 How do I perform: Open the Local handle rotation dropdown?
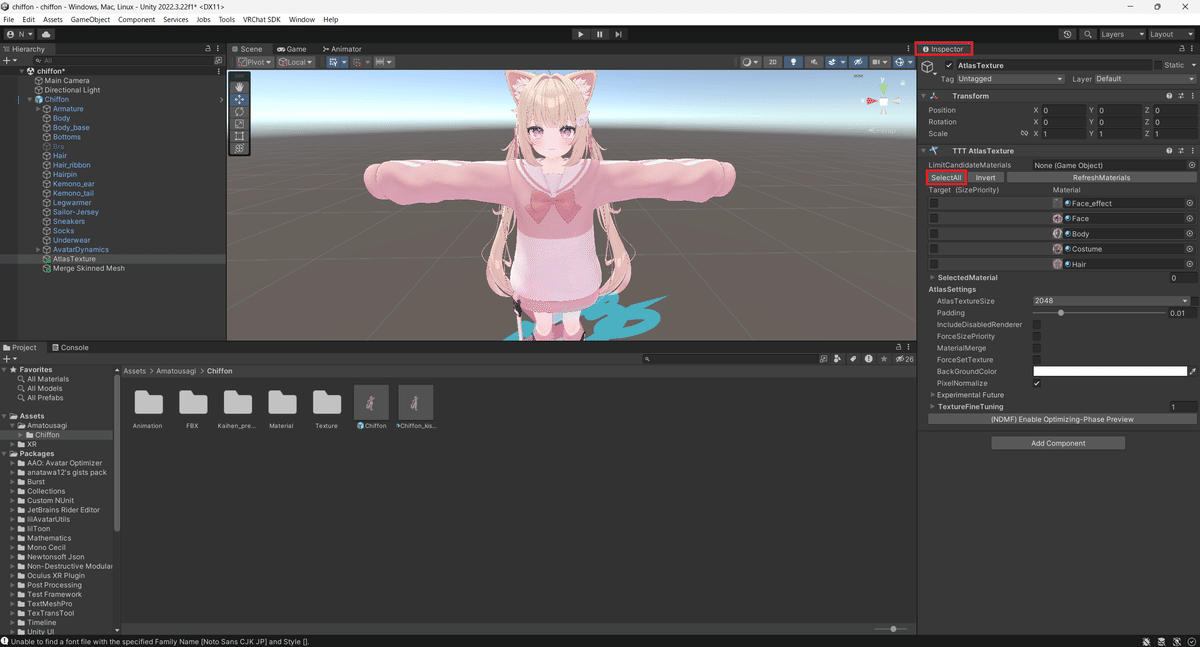pos(296,62)
